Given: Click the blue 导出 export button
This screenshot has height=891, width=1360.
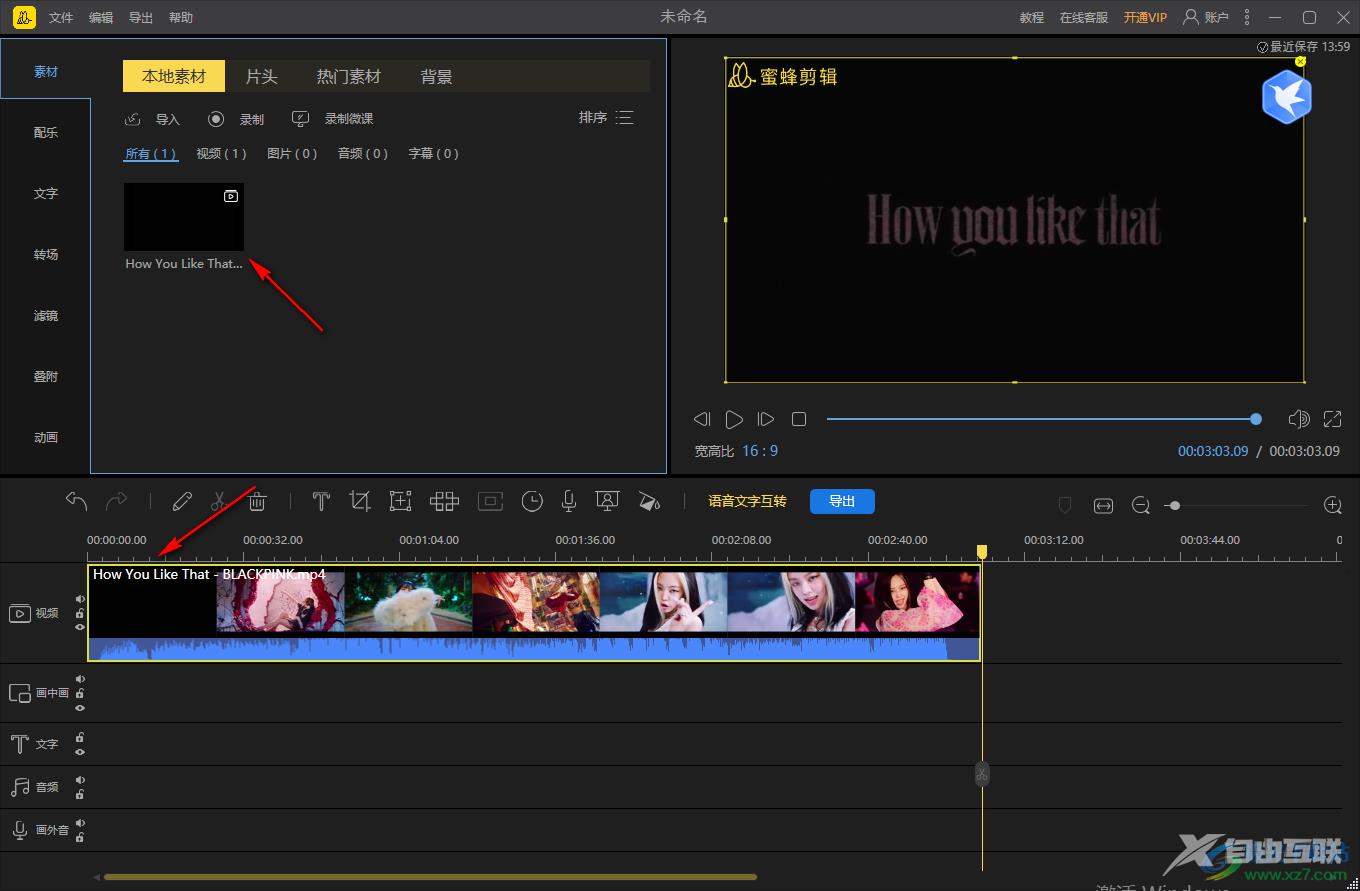Looking at the screenshot, I should pyautogui.click(x=842, y=501).
